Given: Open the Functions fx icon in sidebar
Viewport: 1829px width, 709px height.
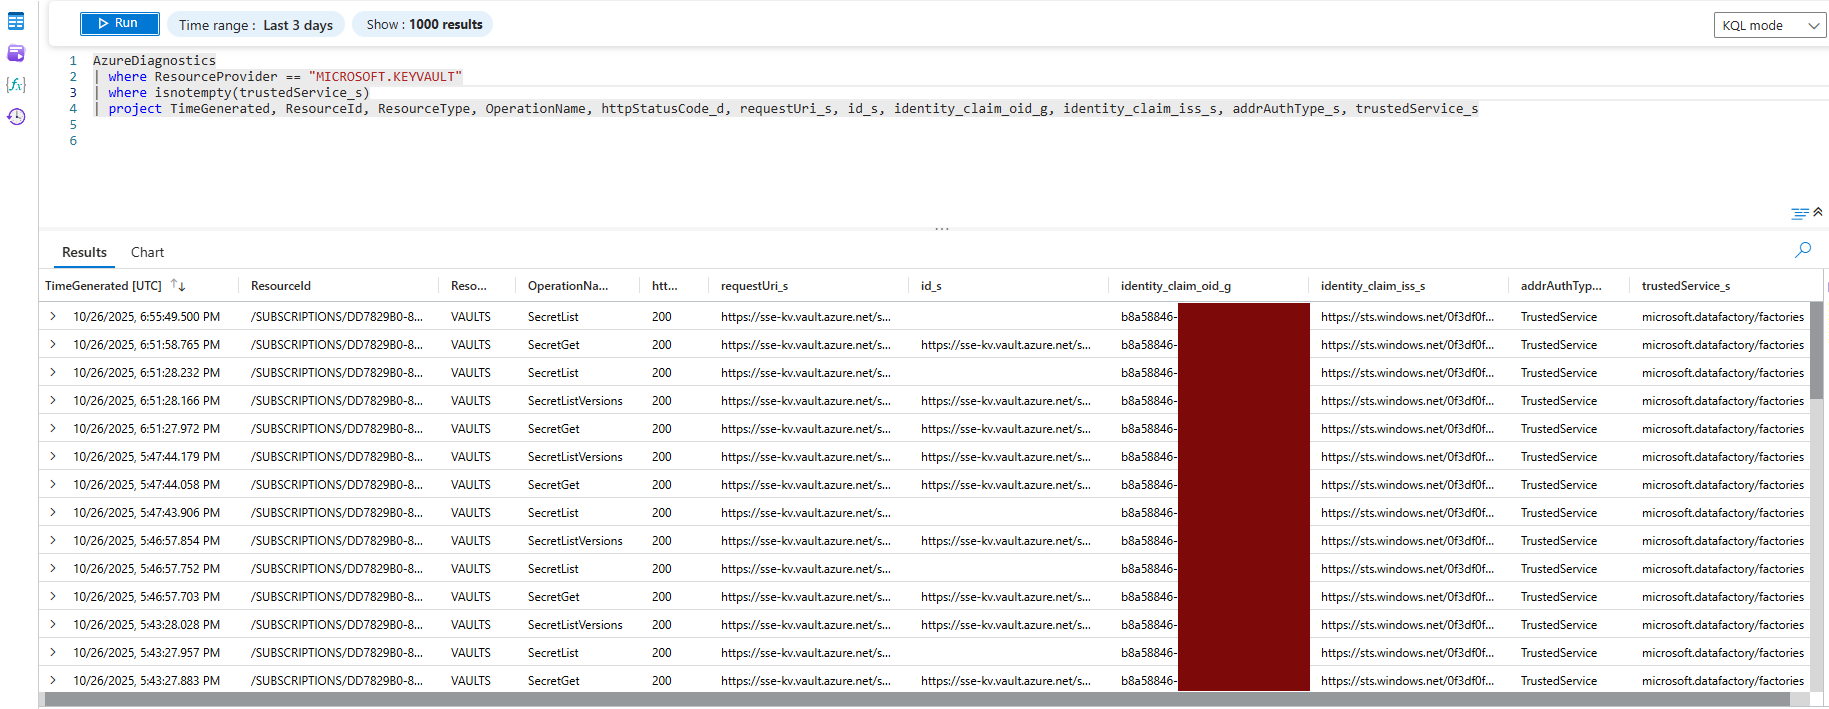Looking at the screenshot, I should [x=16, y=85].
